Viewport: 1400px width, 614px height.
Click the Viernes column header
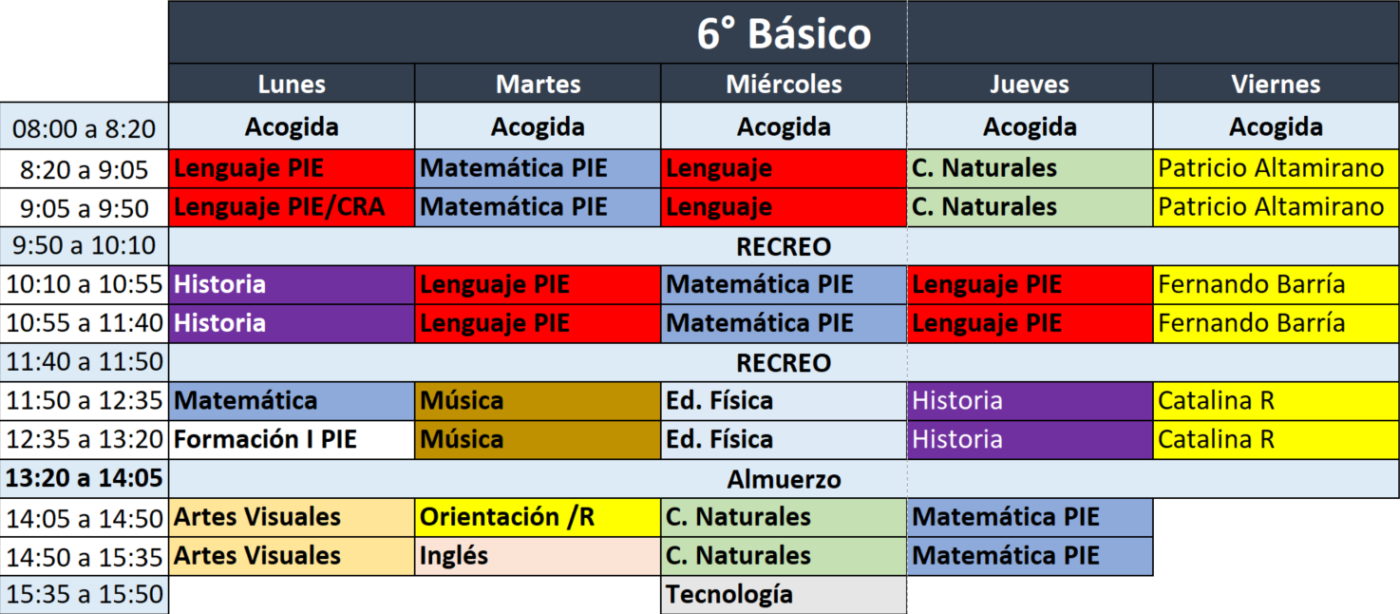click(x=1276, y=85)
